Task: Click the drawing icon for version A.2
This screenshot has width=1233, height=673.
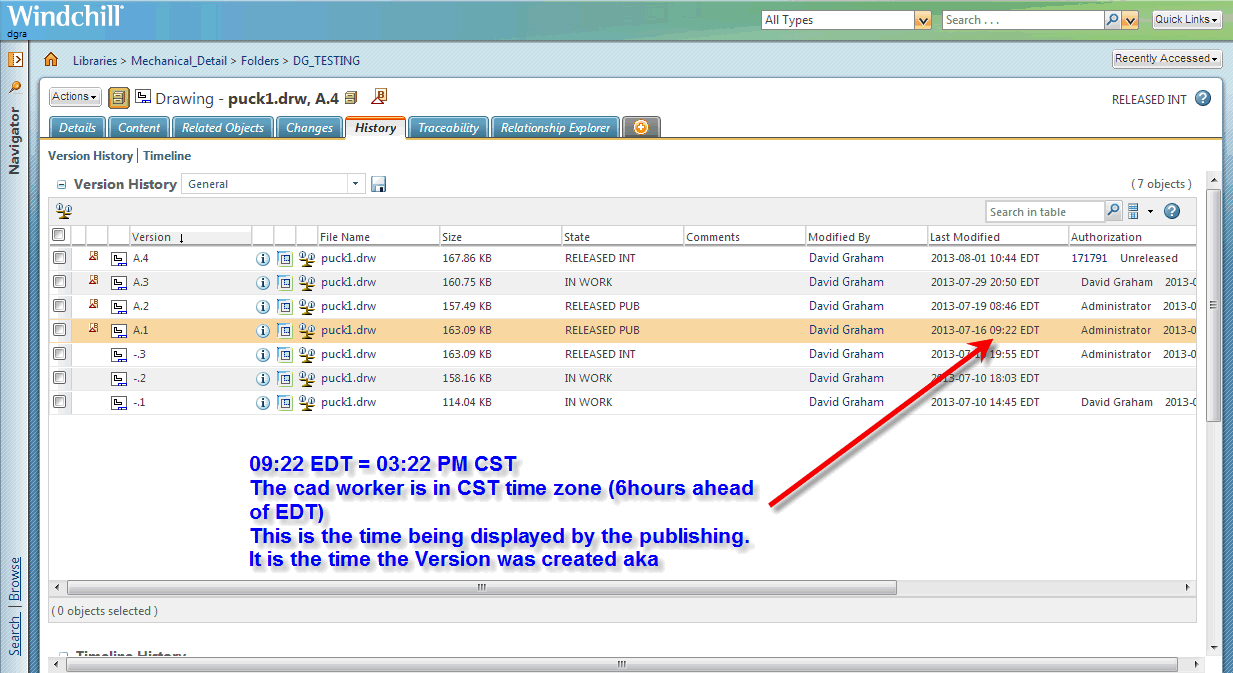Action: click(119, 306)
